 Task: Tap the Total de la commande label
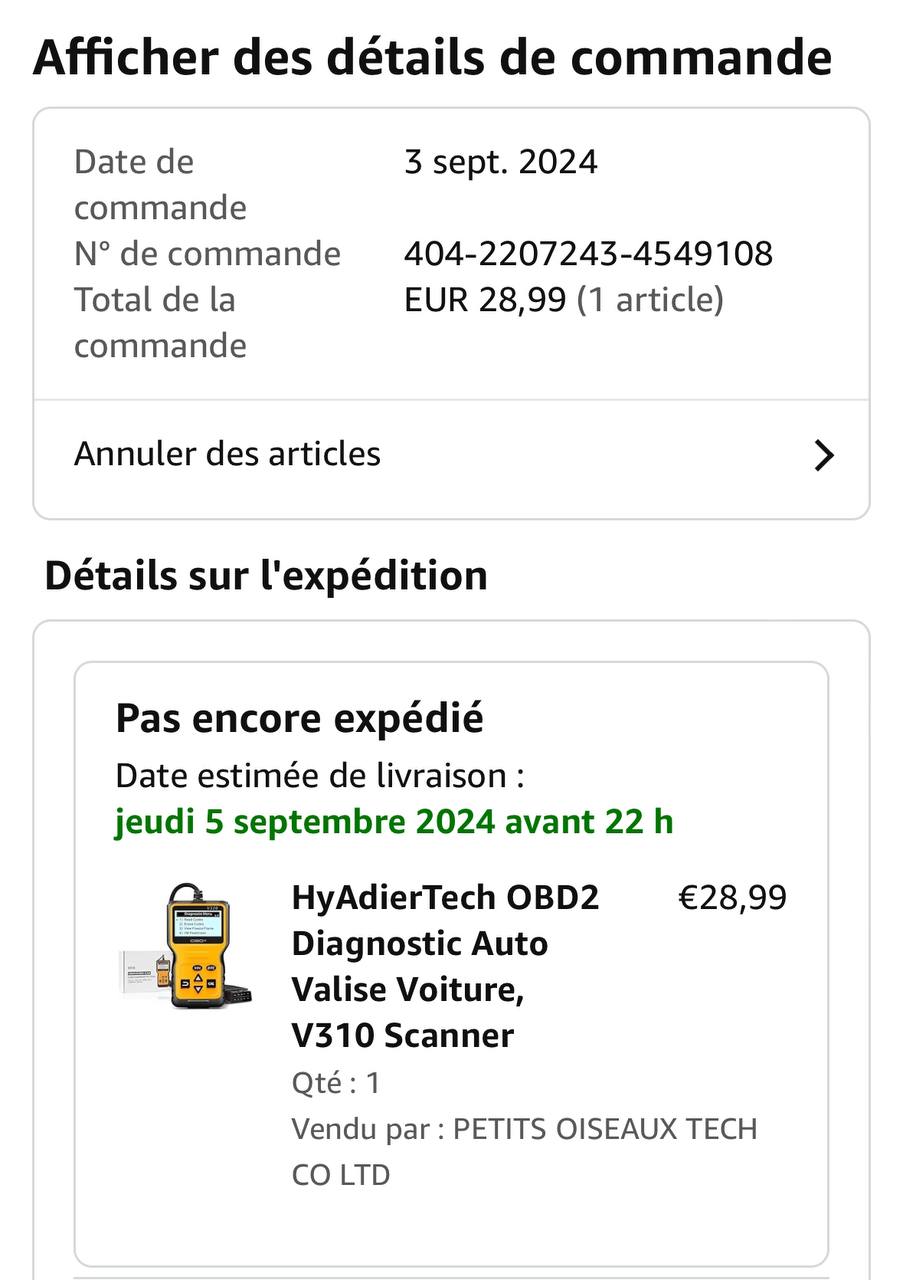point(160,322)
